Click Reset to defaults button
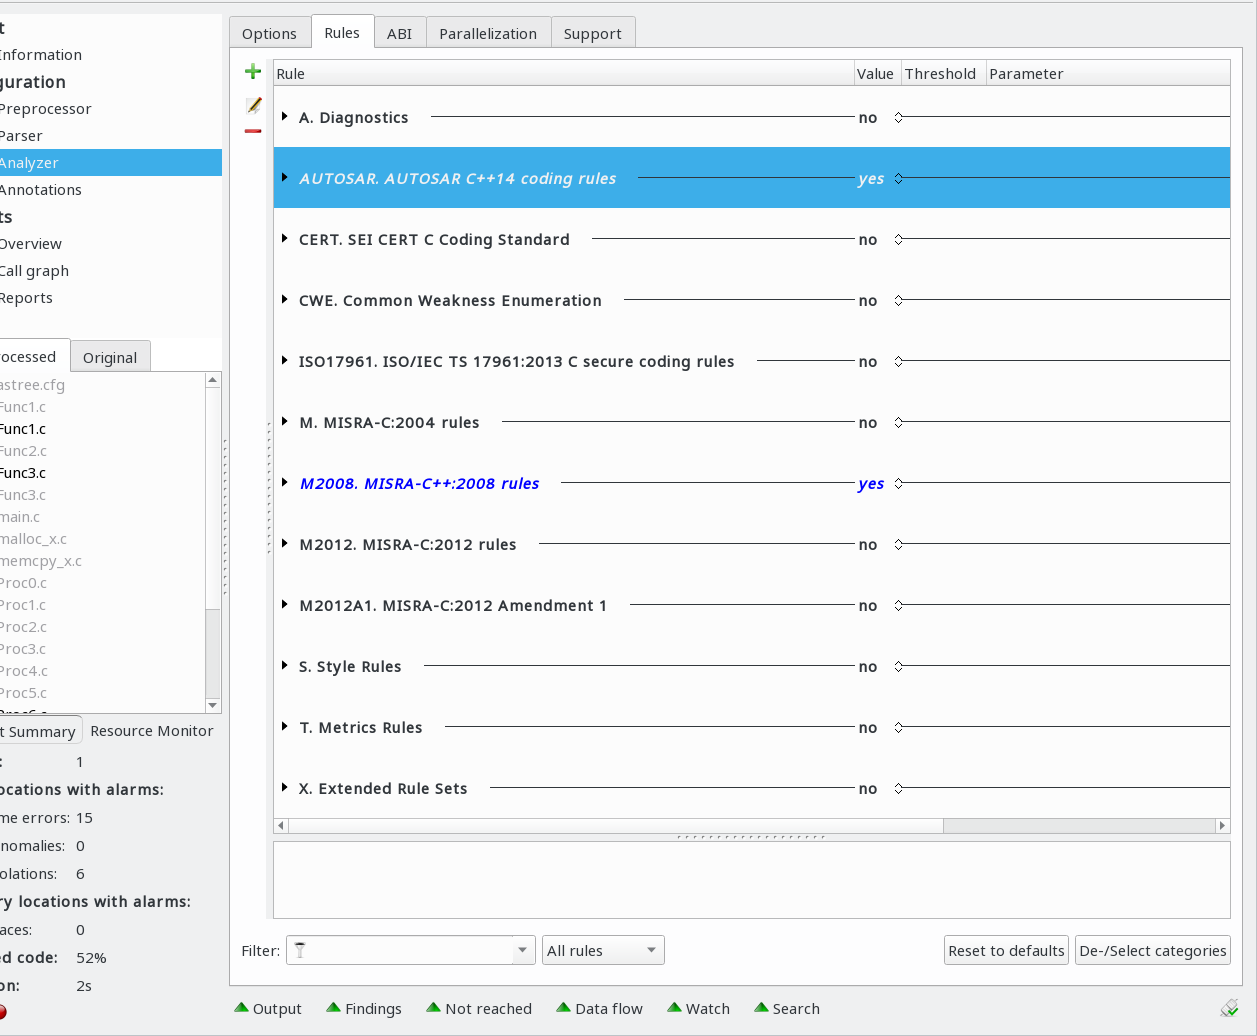Screen dimensions: 1257x1036 1006,950
